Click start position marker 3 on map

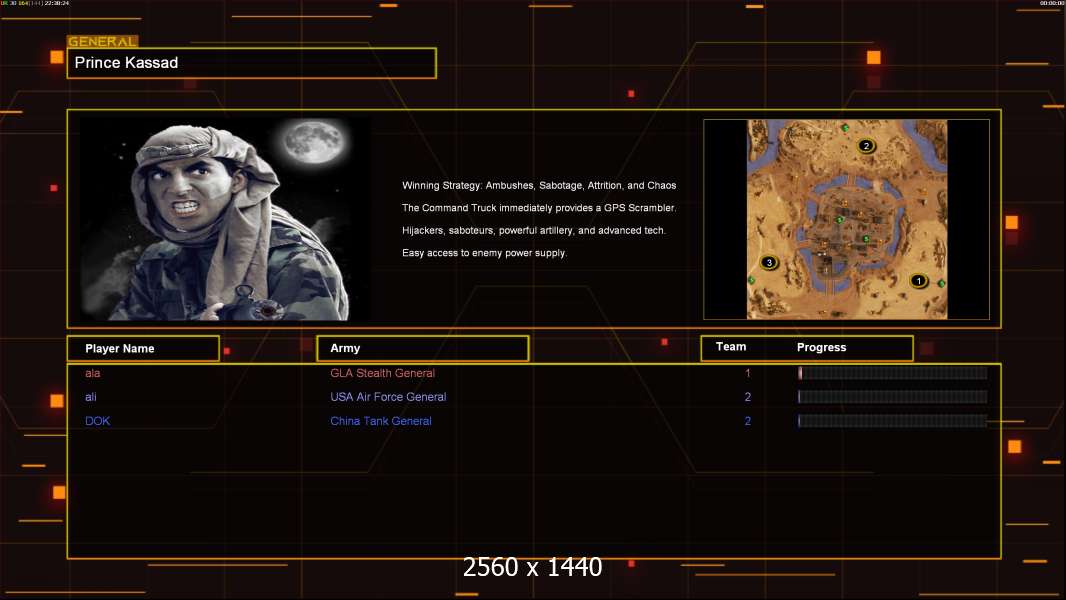click(769, 262)
